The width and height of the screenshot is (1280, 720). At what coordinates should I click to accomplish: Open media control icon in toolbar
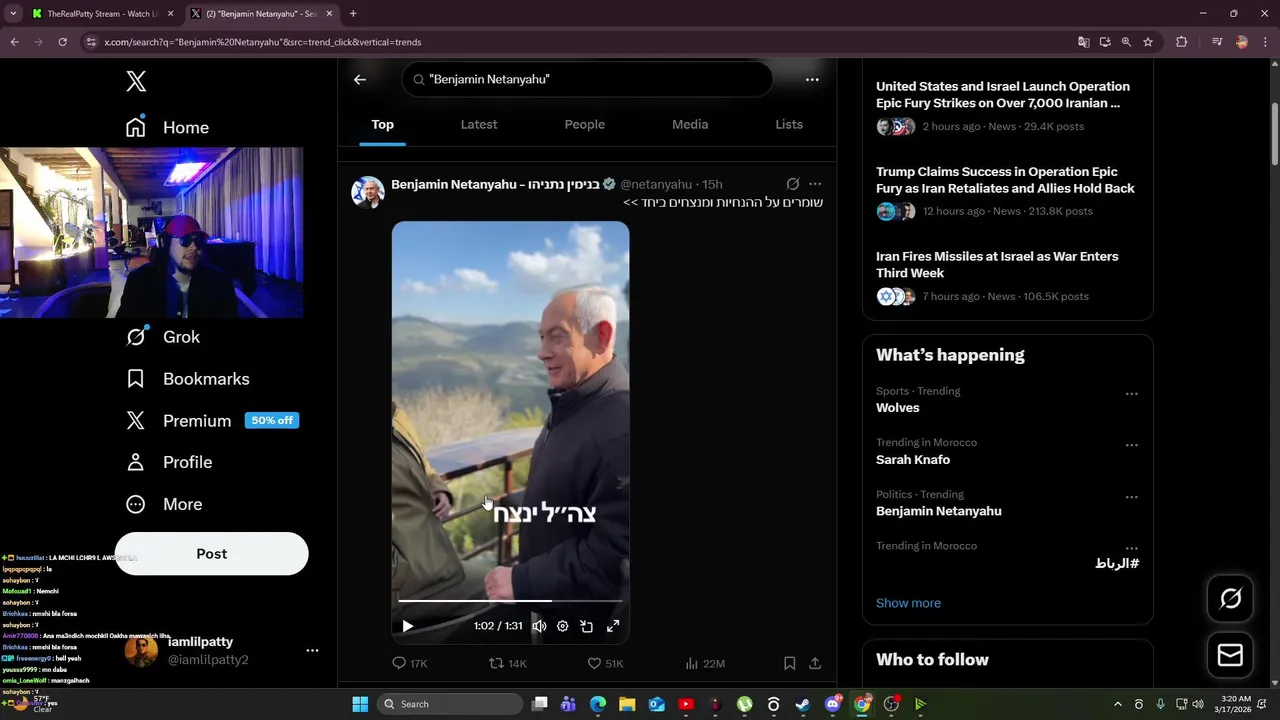[1216, 42]
